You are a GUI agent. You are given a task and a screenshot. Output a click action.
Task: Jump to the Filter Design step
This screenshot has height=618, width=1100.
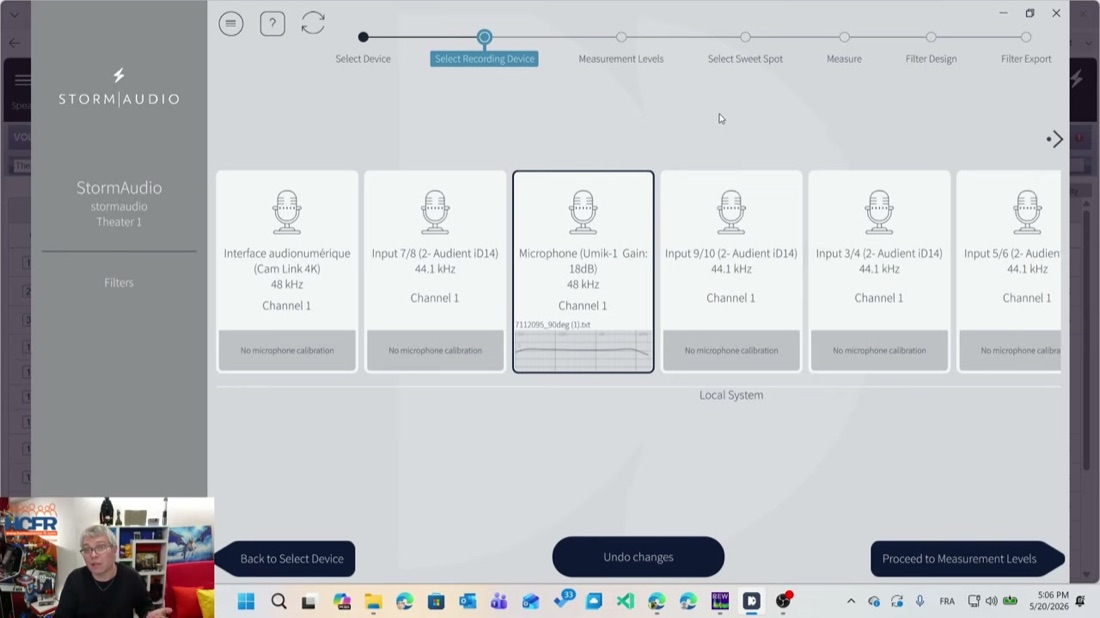click(x=931, y=59)
